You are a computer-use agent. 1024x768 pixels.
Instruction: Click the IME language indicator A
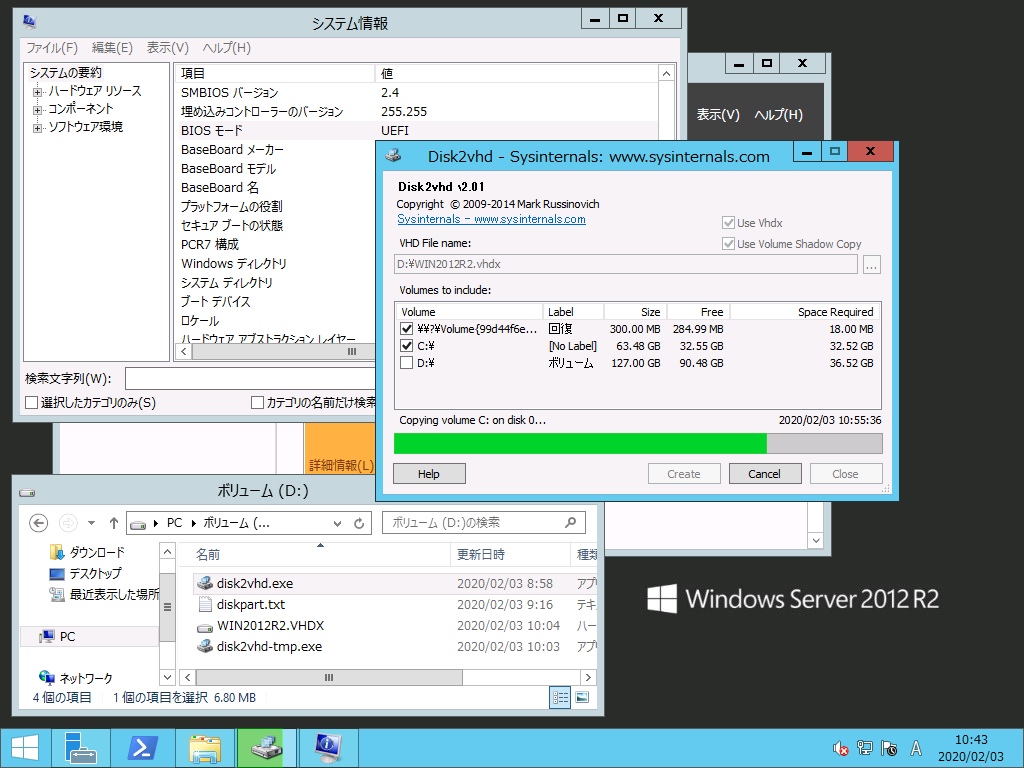tap(916, 748)
